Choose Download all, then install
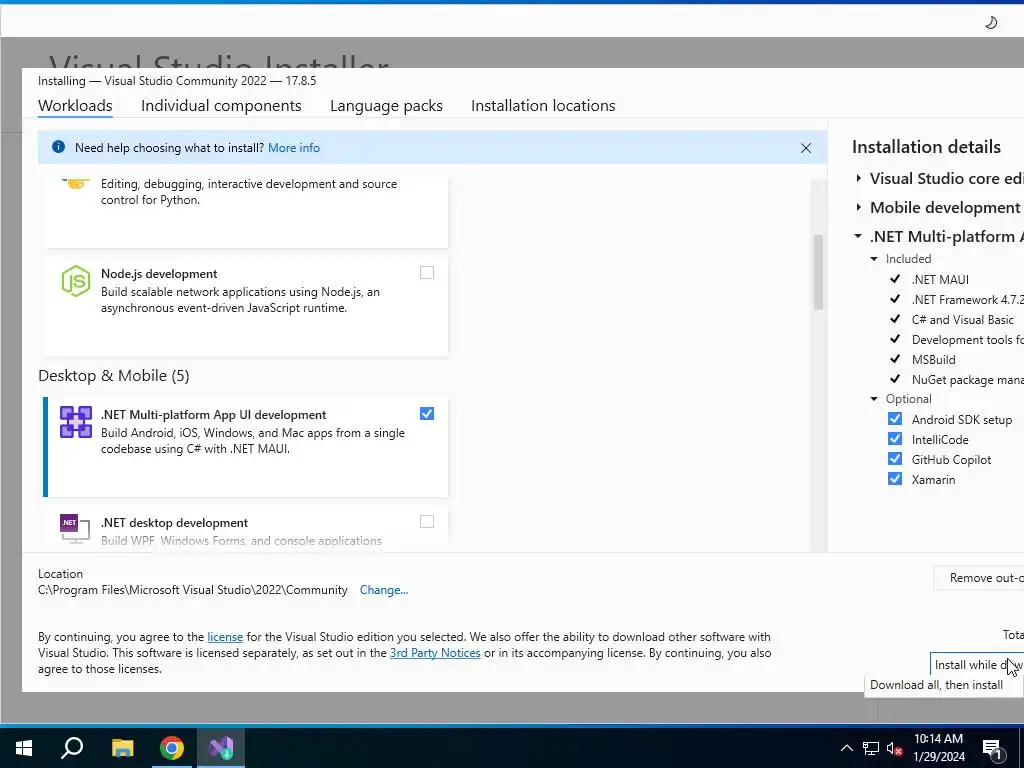 [936, 685]
